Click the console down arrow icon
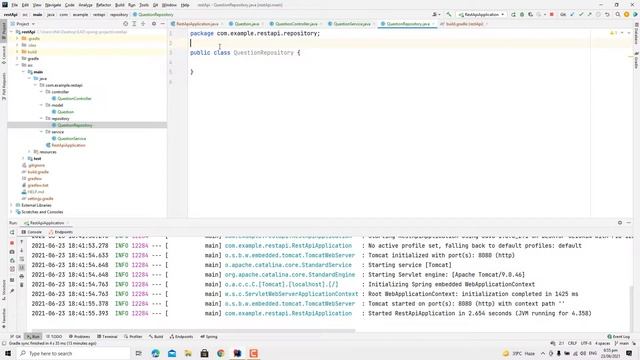This screenshot has width=640, height=360. click(22, 251)
